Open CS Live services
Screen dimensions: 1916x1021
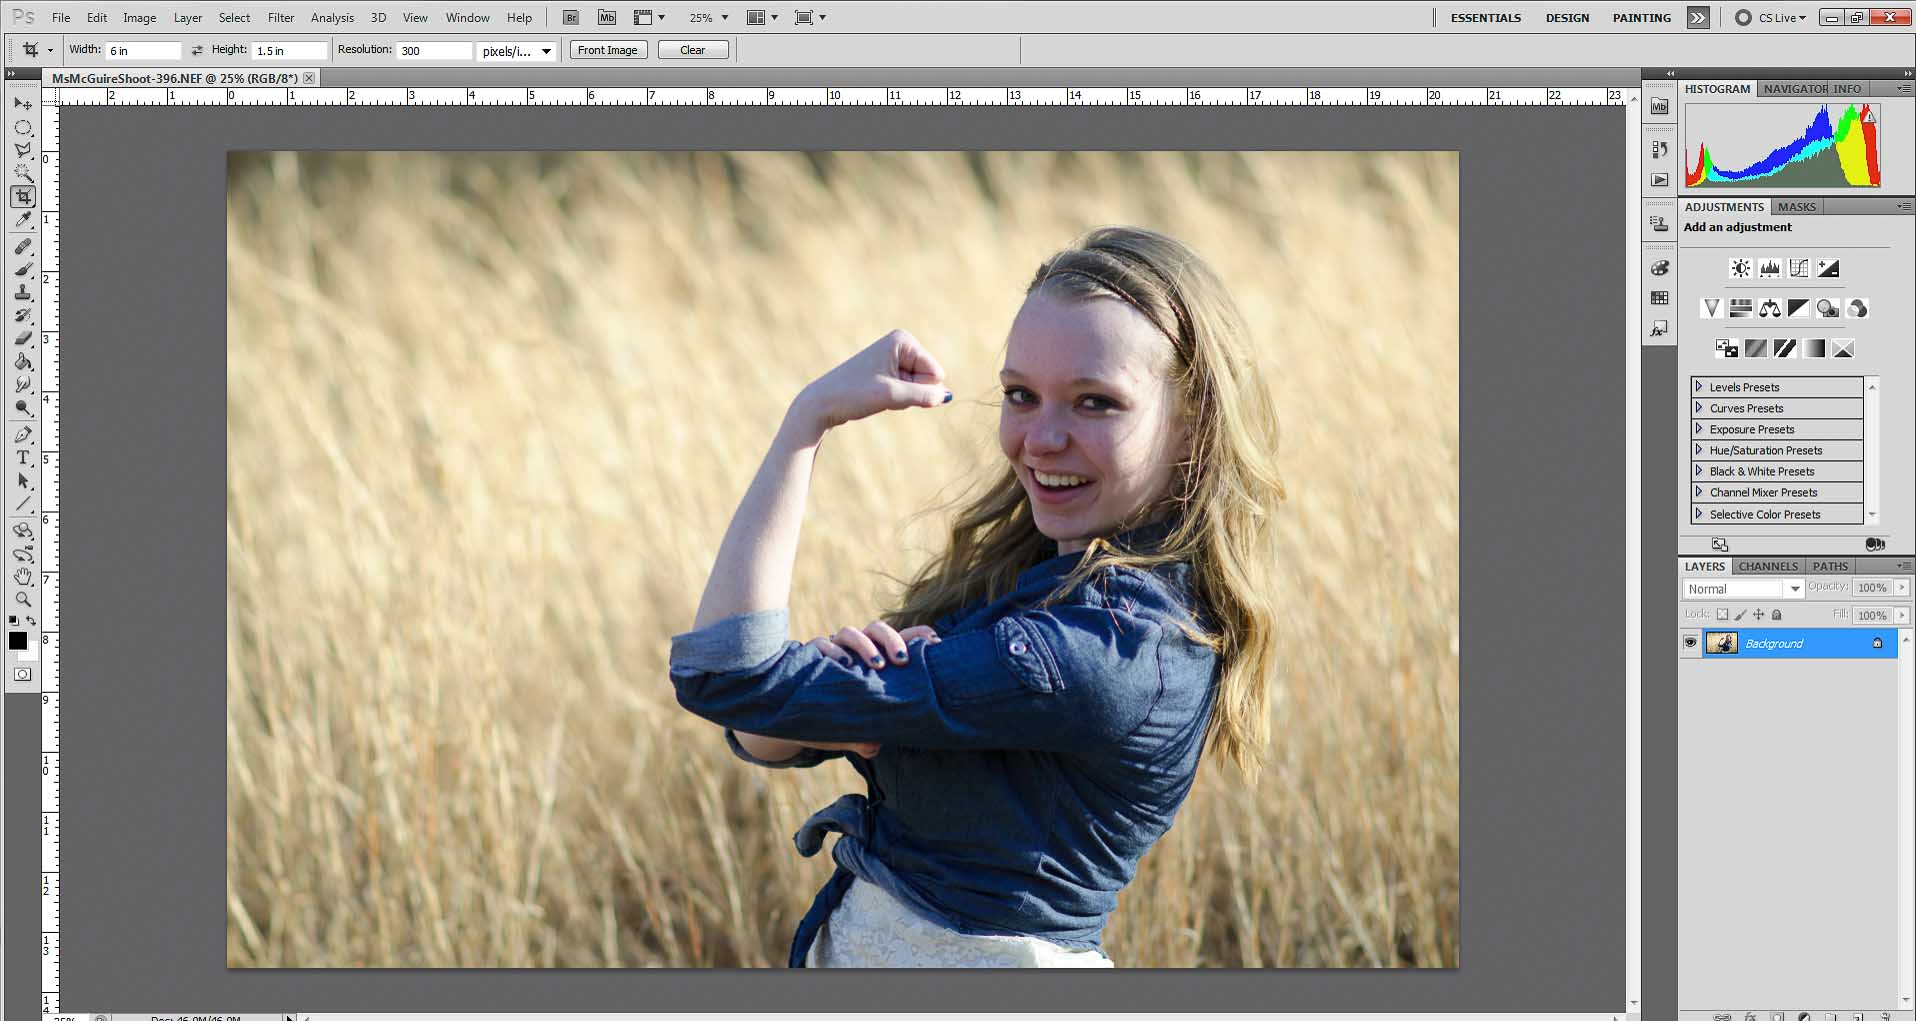tap(1771, 18)
